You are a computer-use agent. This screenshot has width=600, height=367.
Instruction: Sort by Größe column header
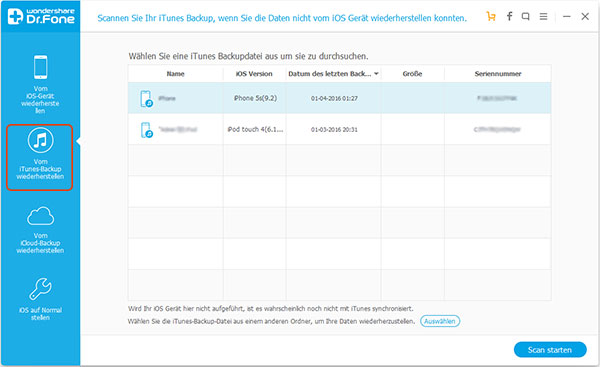(x=412, y=73)
